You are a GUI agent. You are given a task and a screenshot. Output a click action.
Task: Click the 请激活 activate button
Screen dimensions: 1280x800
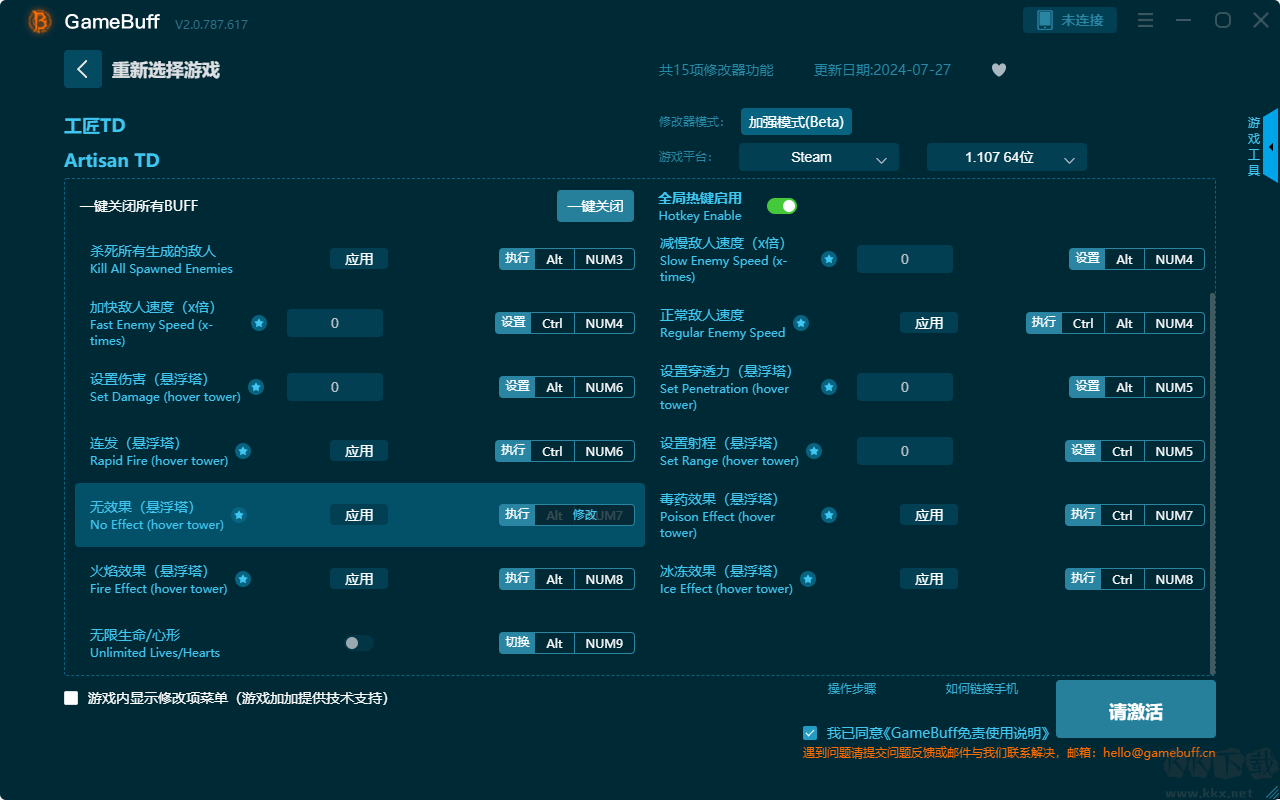pos(1135,711)
